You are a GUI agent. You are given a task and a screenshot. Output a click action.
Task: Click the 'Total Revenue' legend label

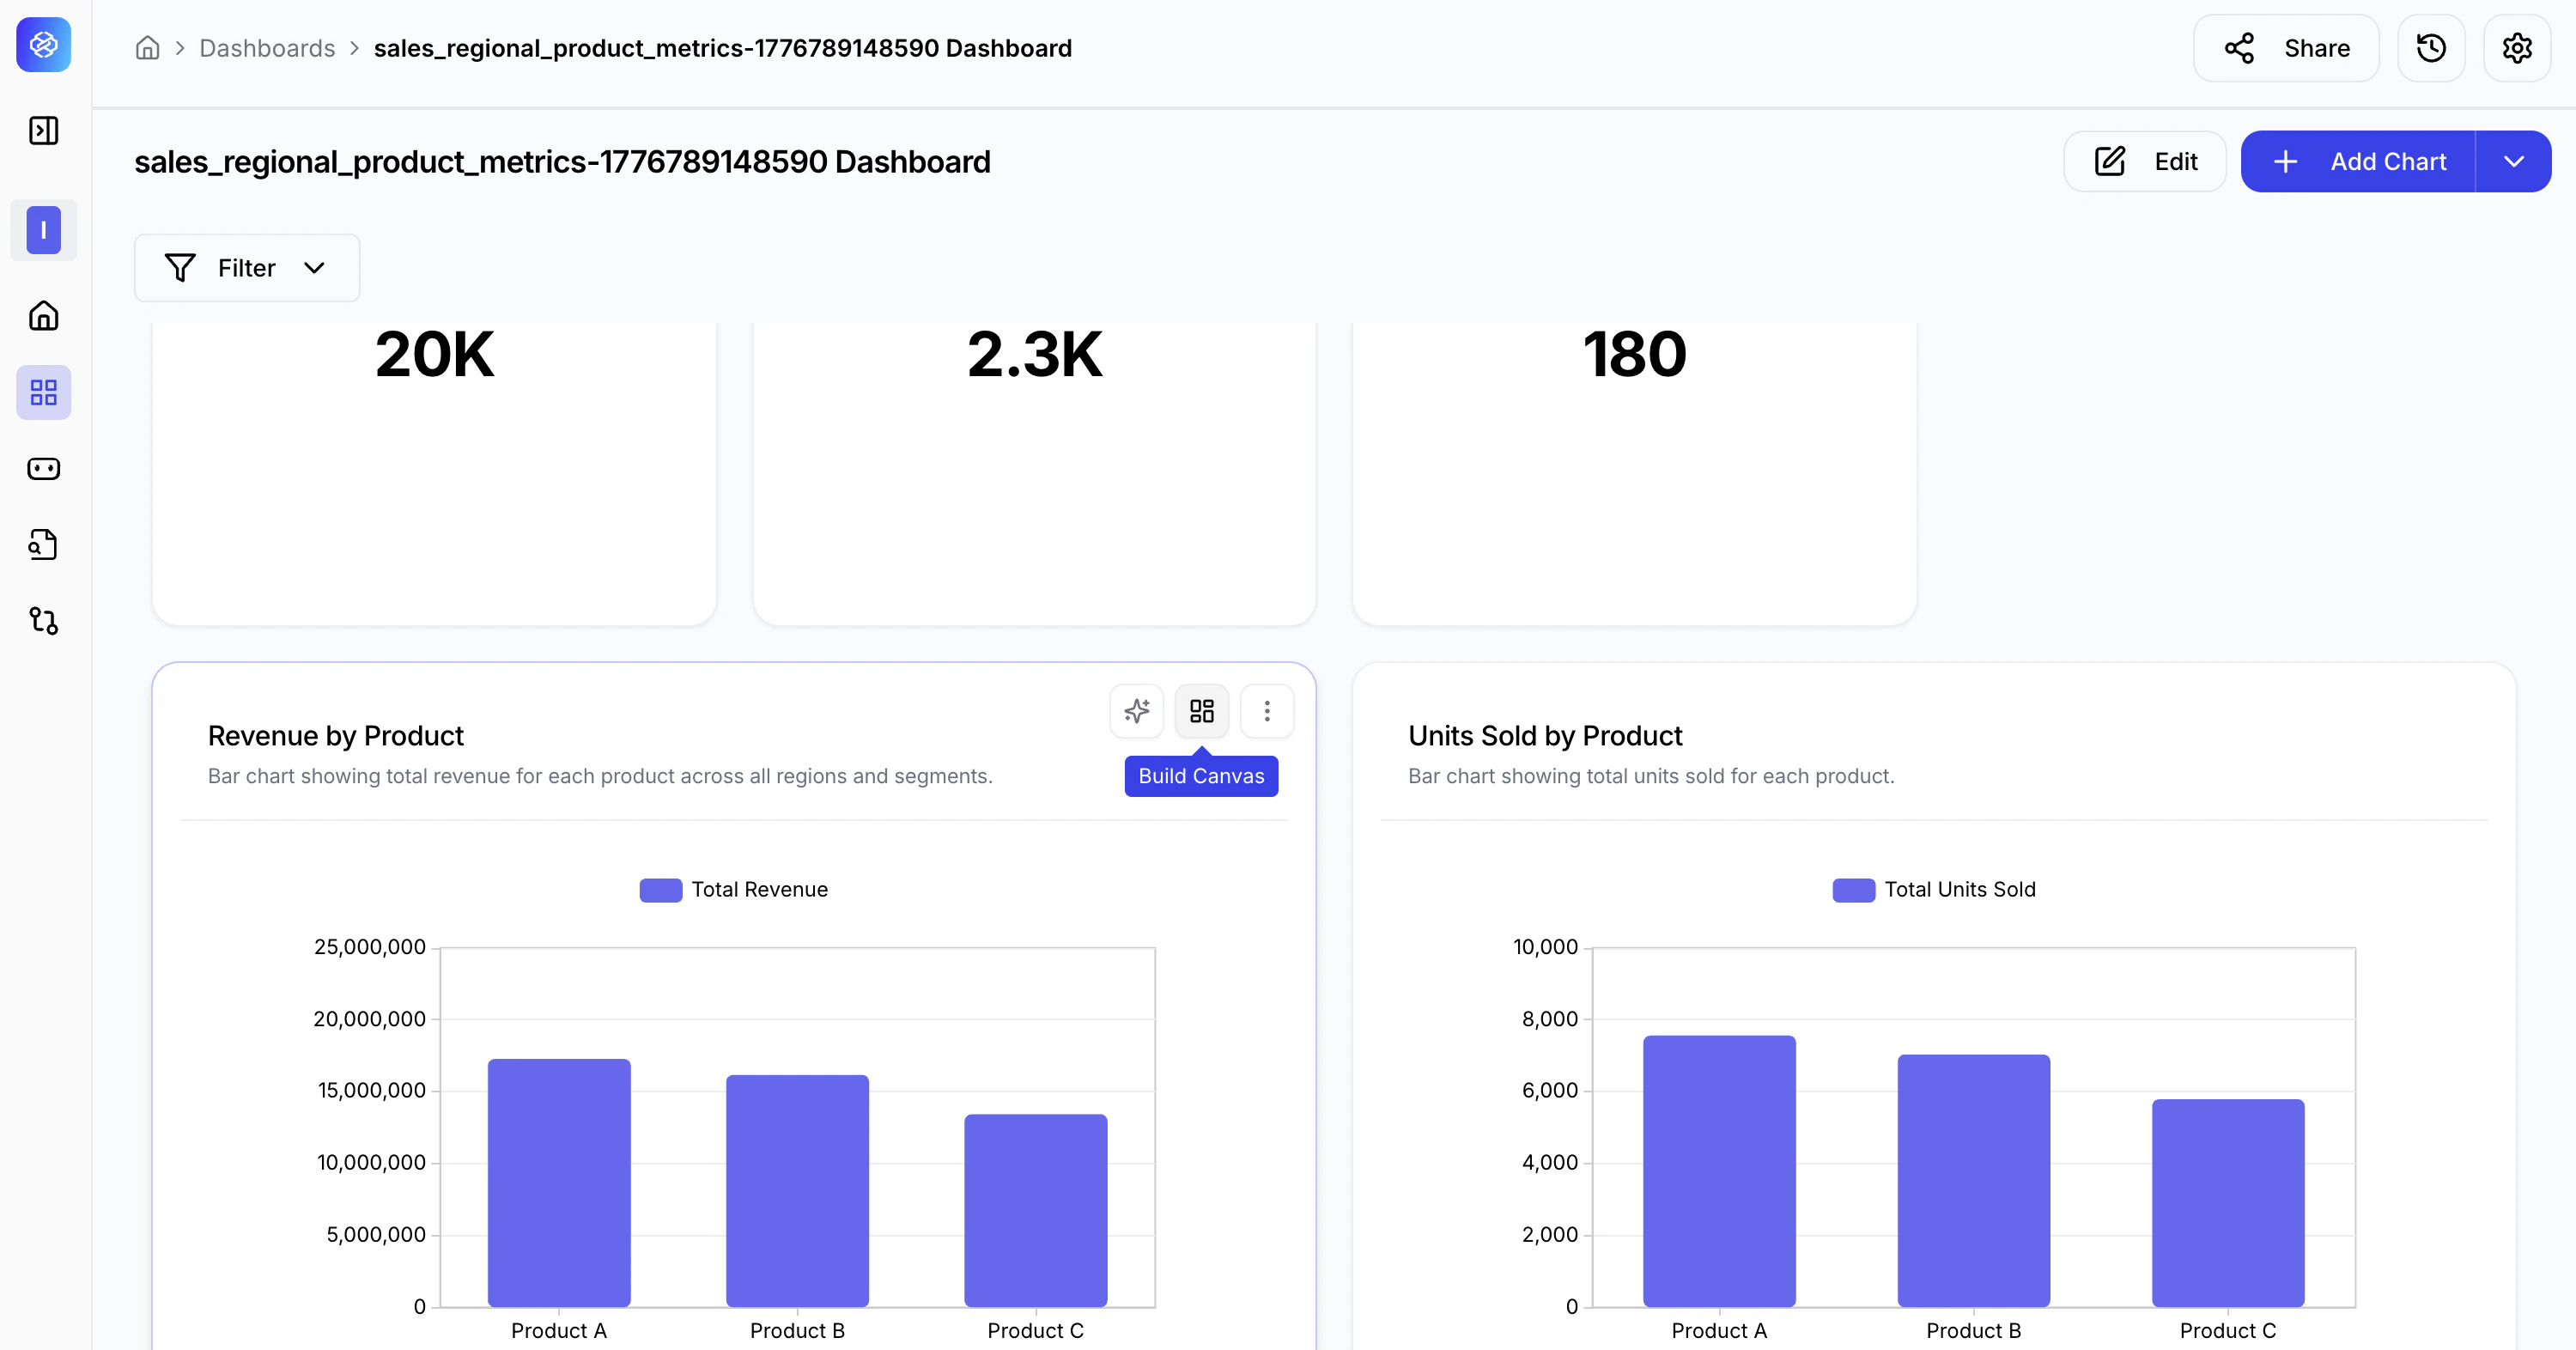point(760,890)
